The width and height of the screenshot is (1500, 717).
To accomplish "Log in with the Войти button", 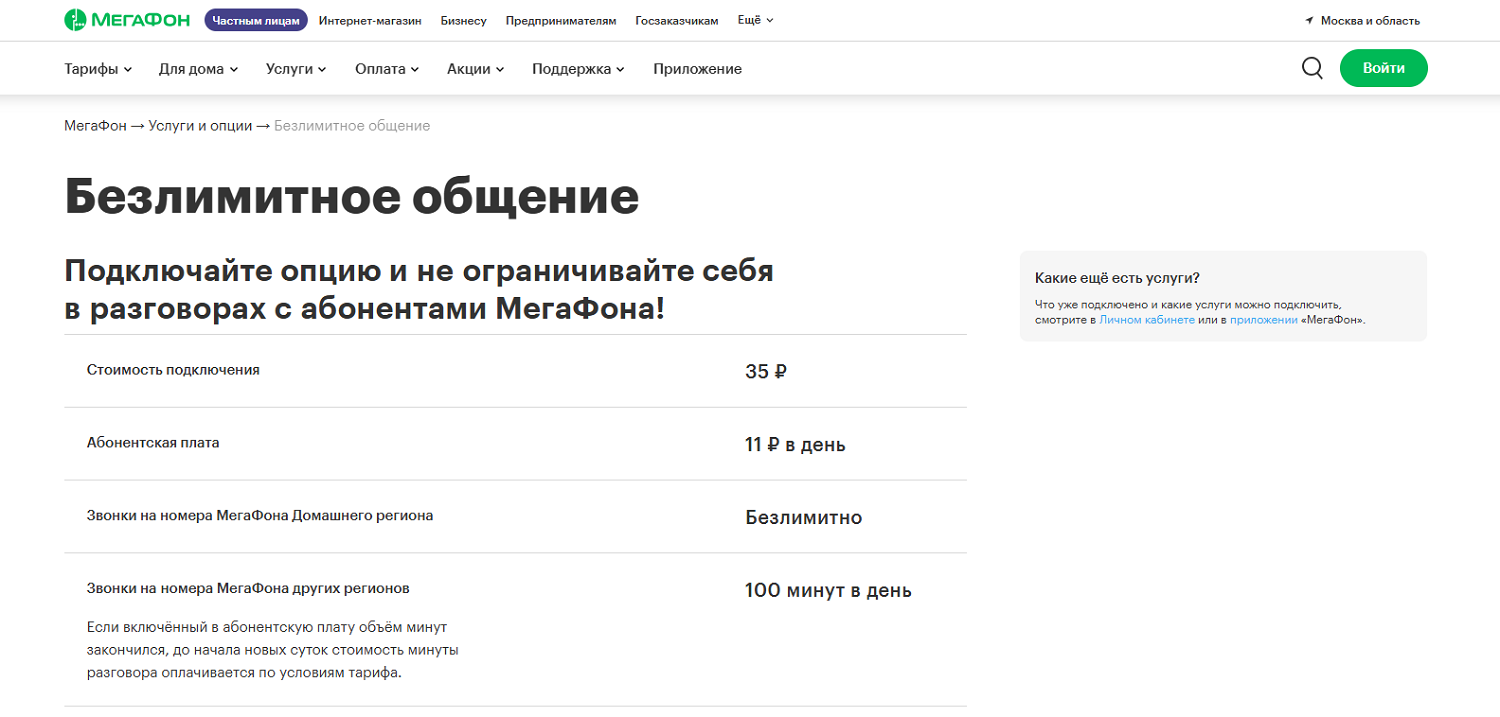I will (x=1383, y=68).
